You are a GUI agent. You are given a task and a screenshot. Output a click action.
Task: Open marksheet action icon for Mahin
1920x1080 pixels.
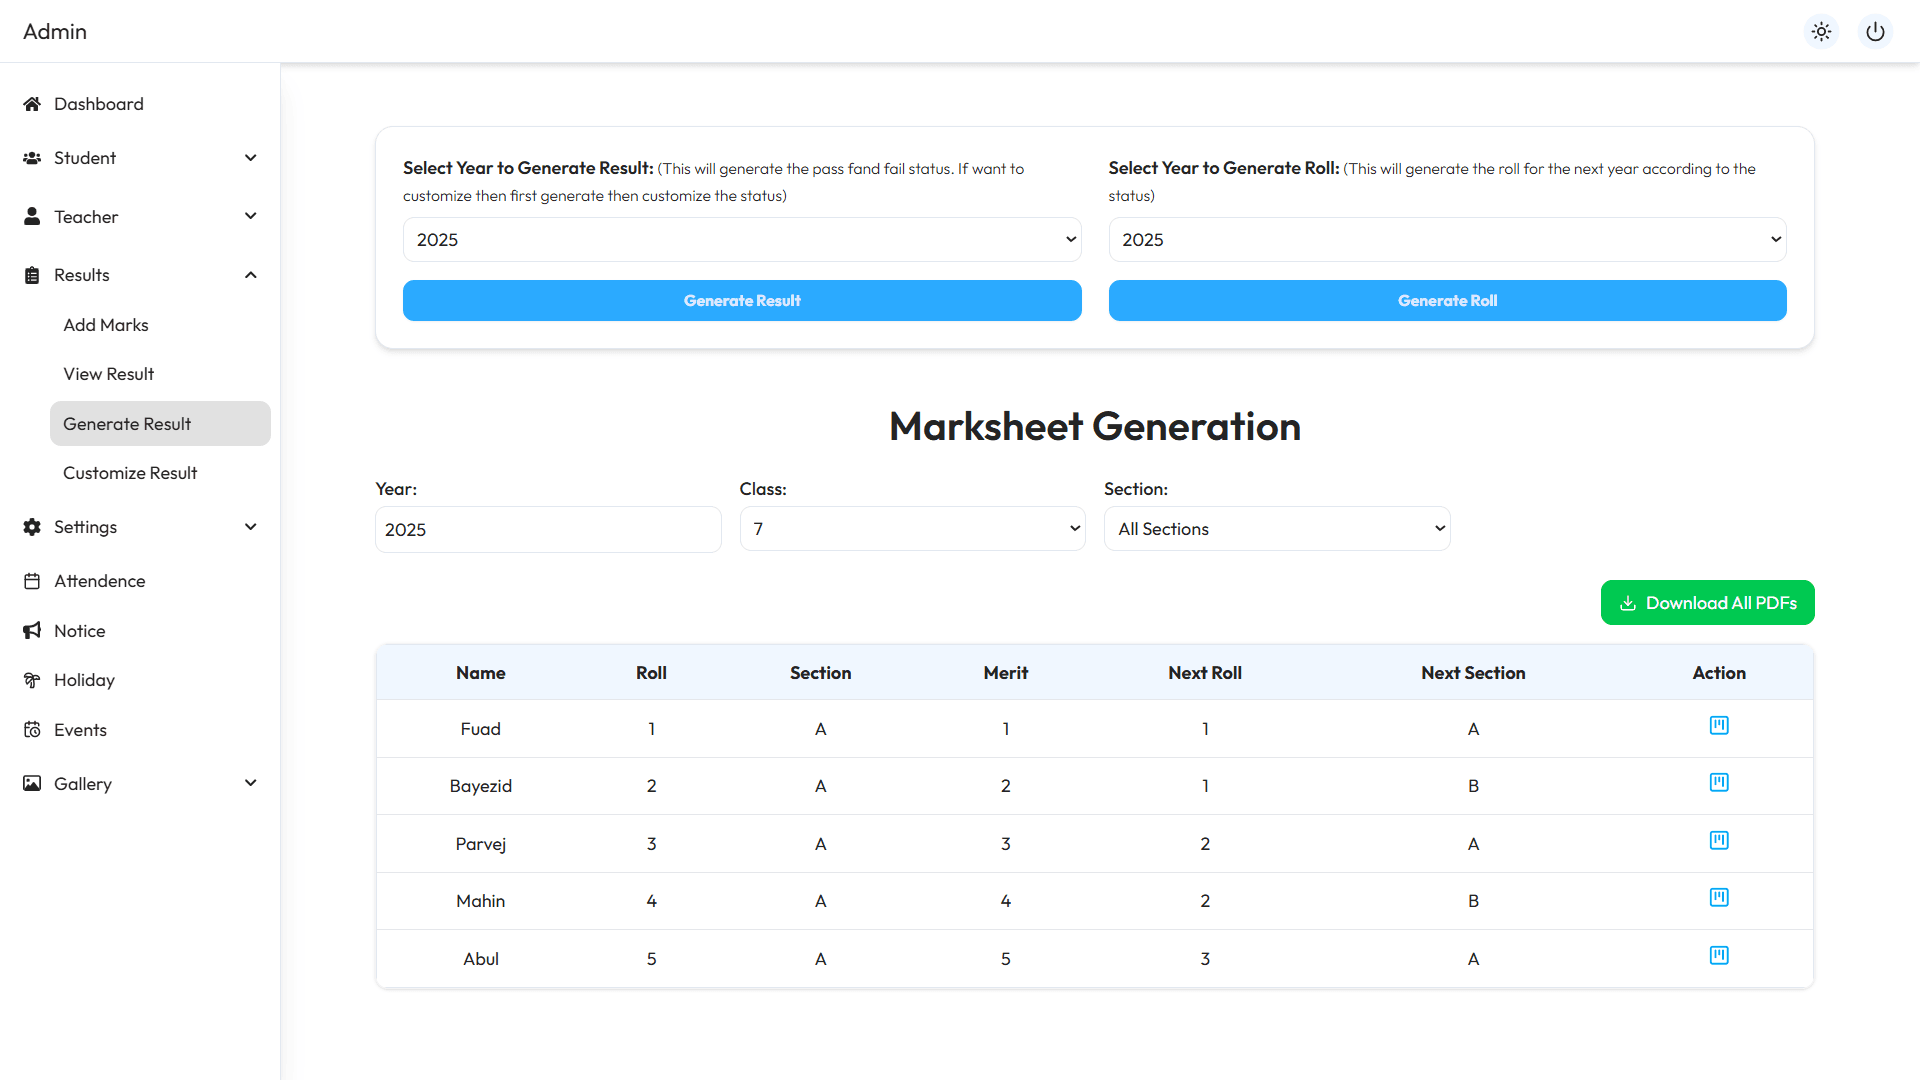pos(1719,897)
